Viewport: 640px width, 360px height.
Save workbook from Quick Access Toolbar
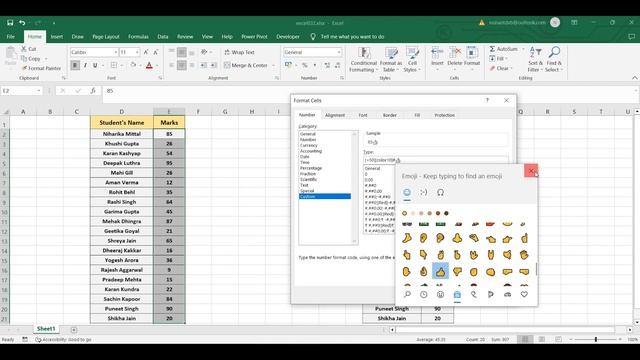(10, 23)
